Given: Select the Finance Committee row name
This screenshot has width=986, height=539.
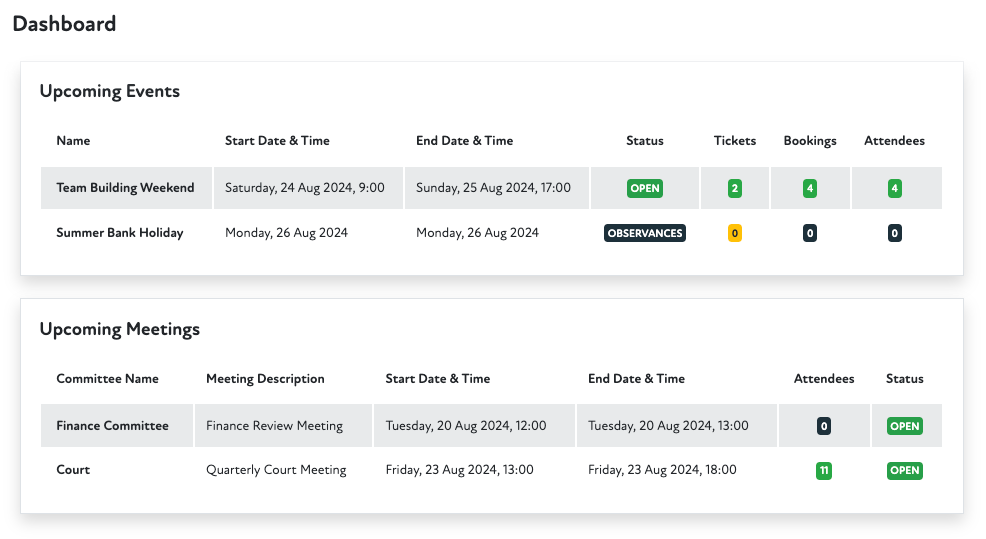Looking at the screenshot, I should point(112,426).
